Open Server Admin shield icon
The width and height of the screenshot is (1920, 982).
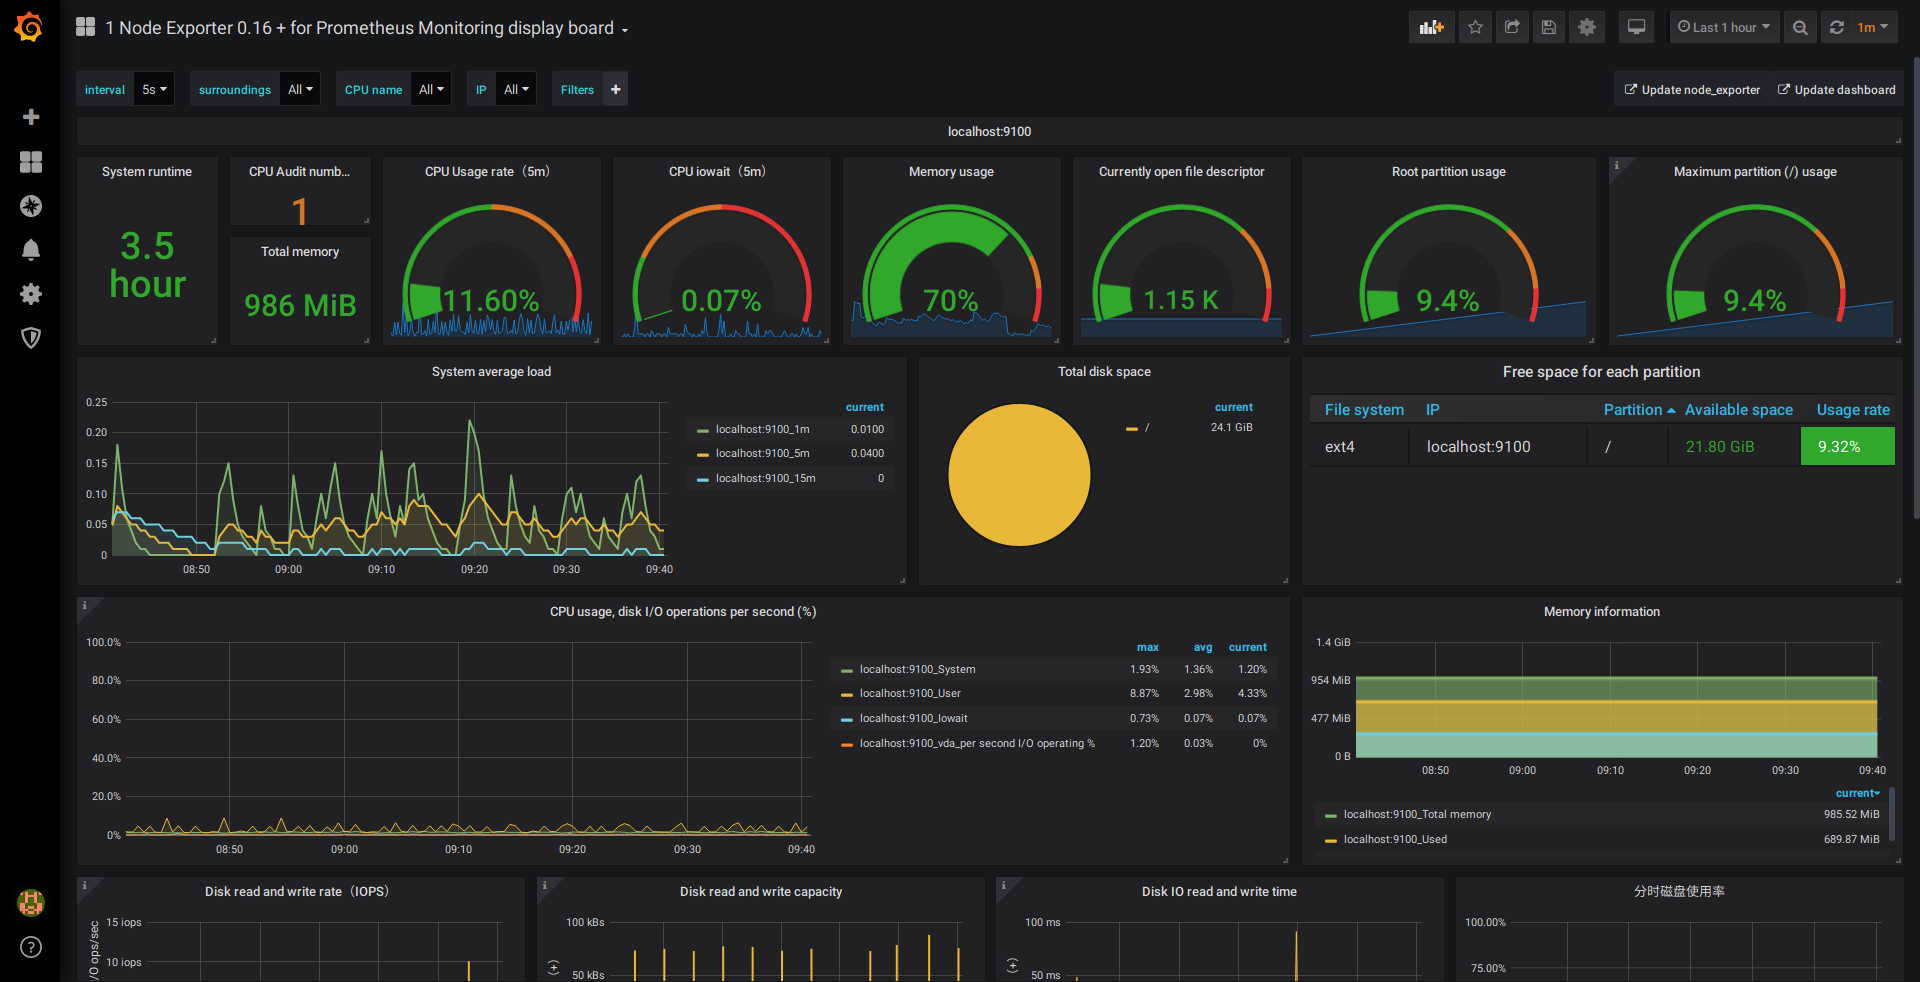31,338
